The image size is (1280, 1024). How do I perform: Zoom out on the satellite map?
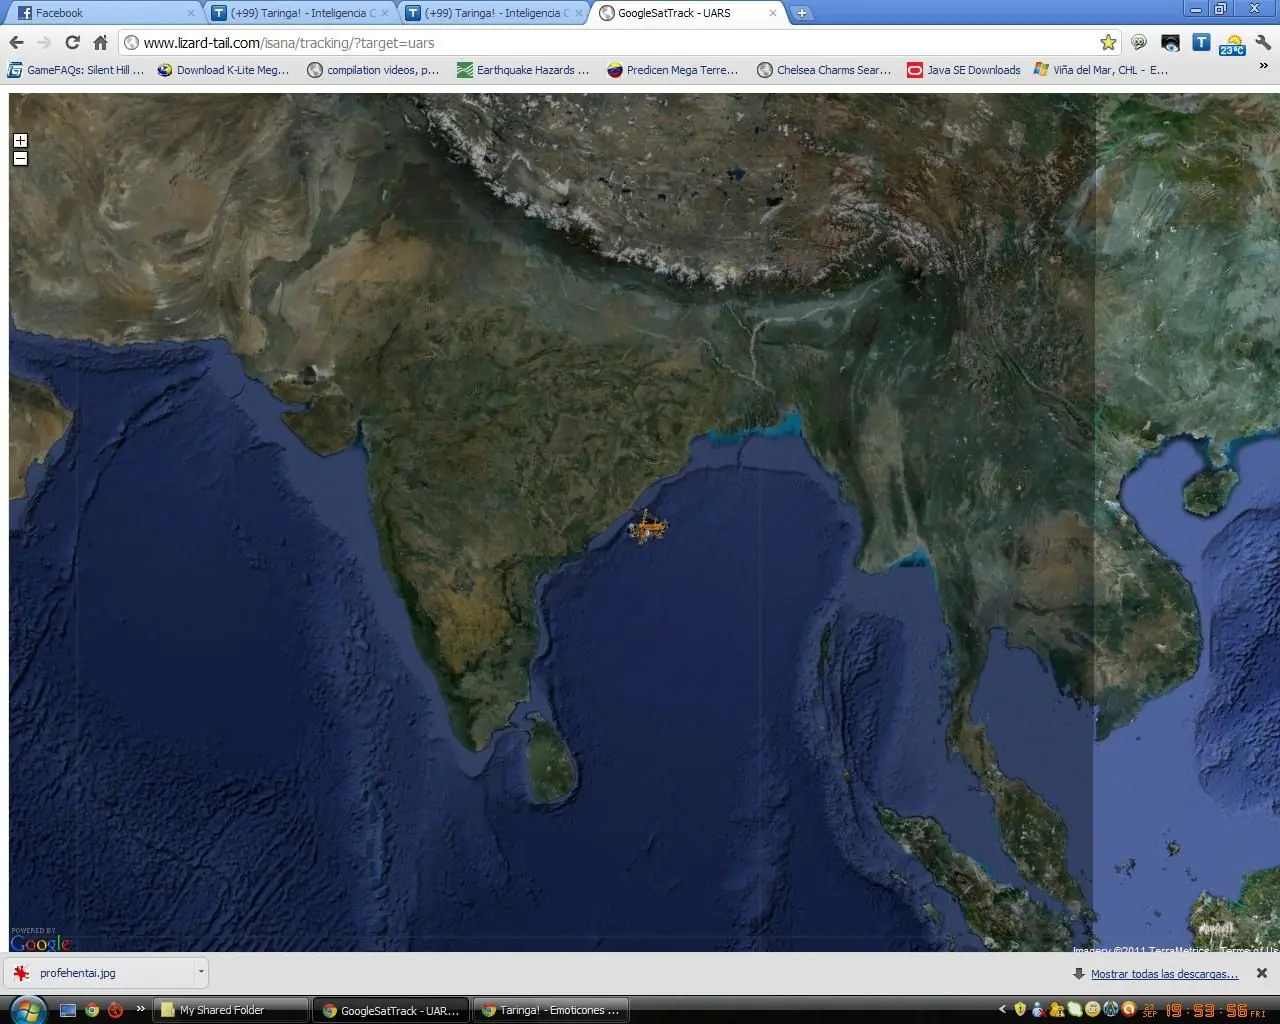point(20,158)
